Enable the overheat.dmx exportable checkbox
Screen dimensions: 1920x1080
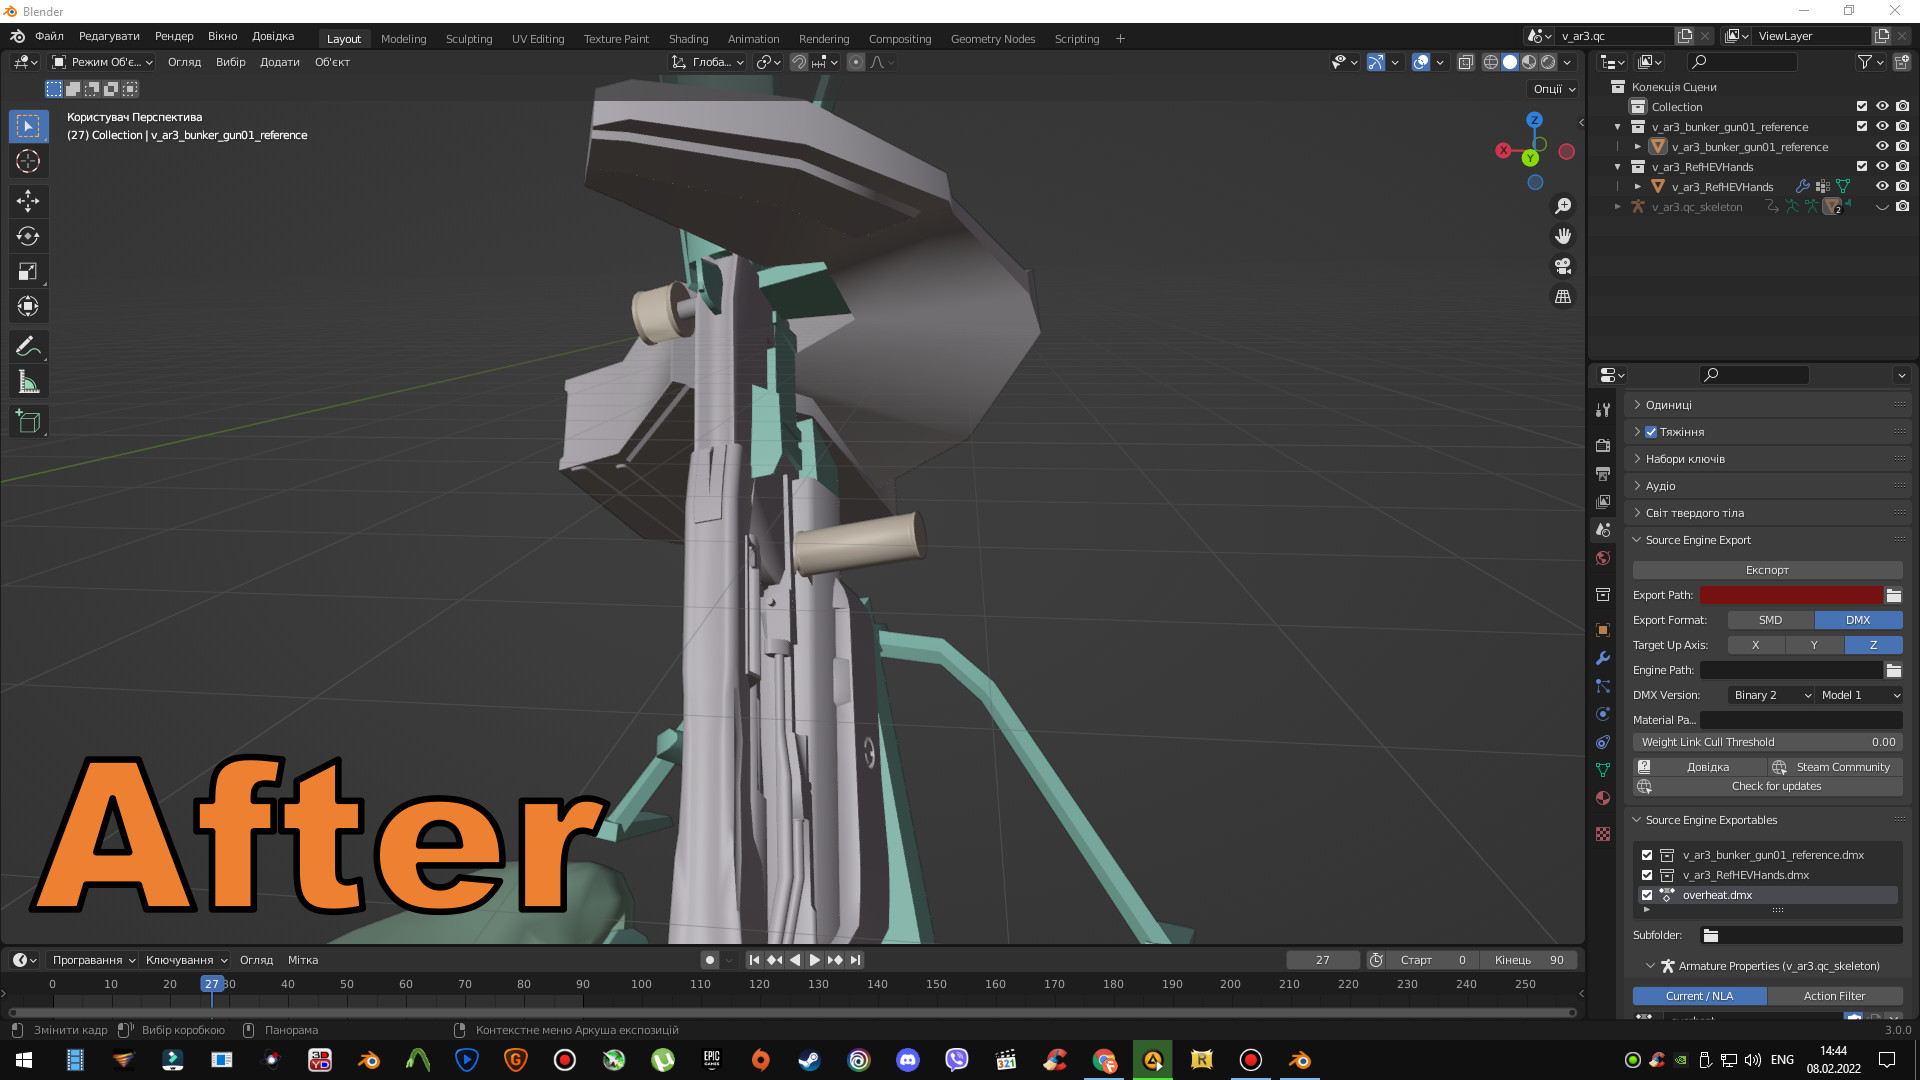point(1648,895)
